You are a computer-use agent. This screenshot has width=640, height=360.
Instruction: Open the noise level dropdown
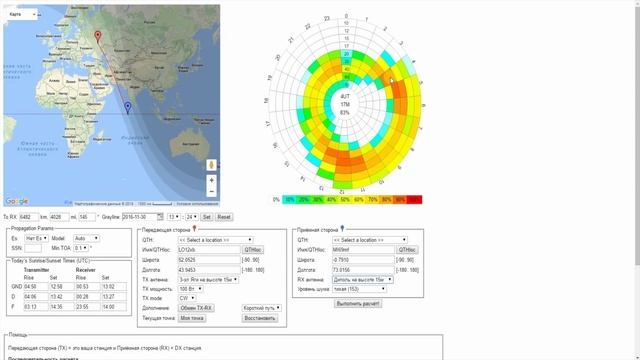click(359, 289)
